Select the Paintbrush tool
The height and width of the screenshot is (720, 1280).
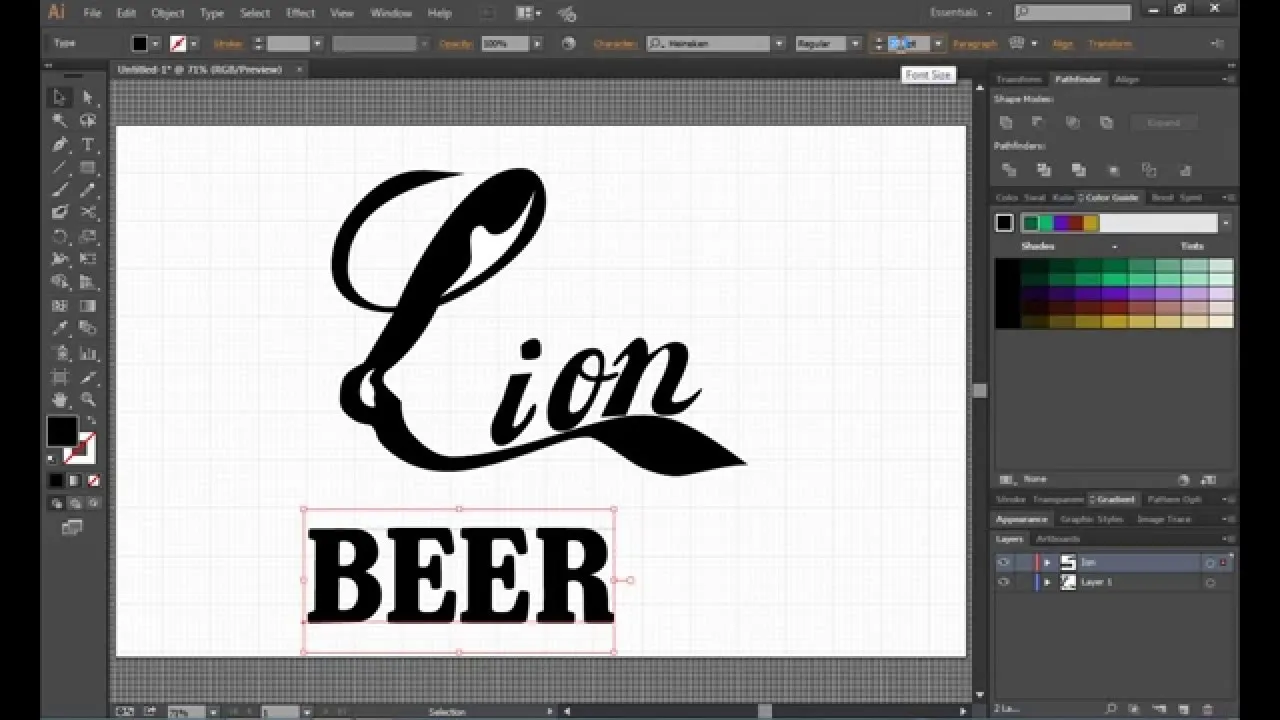(x=59, y=190)
